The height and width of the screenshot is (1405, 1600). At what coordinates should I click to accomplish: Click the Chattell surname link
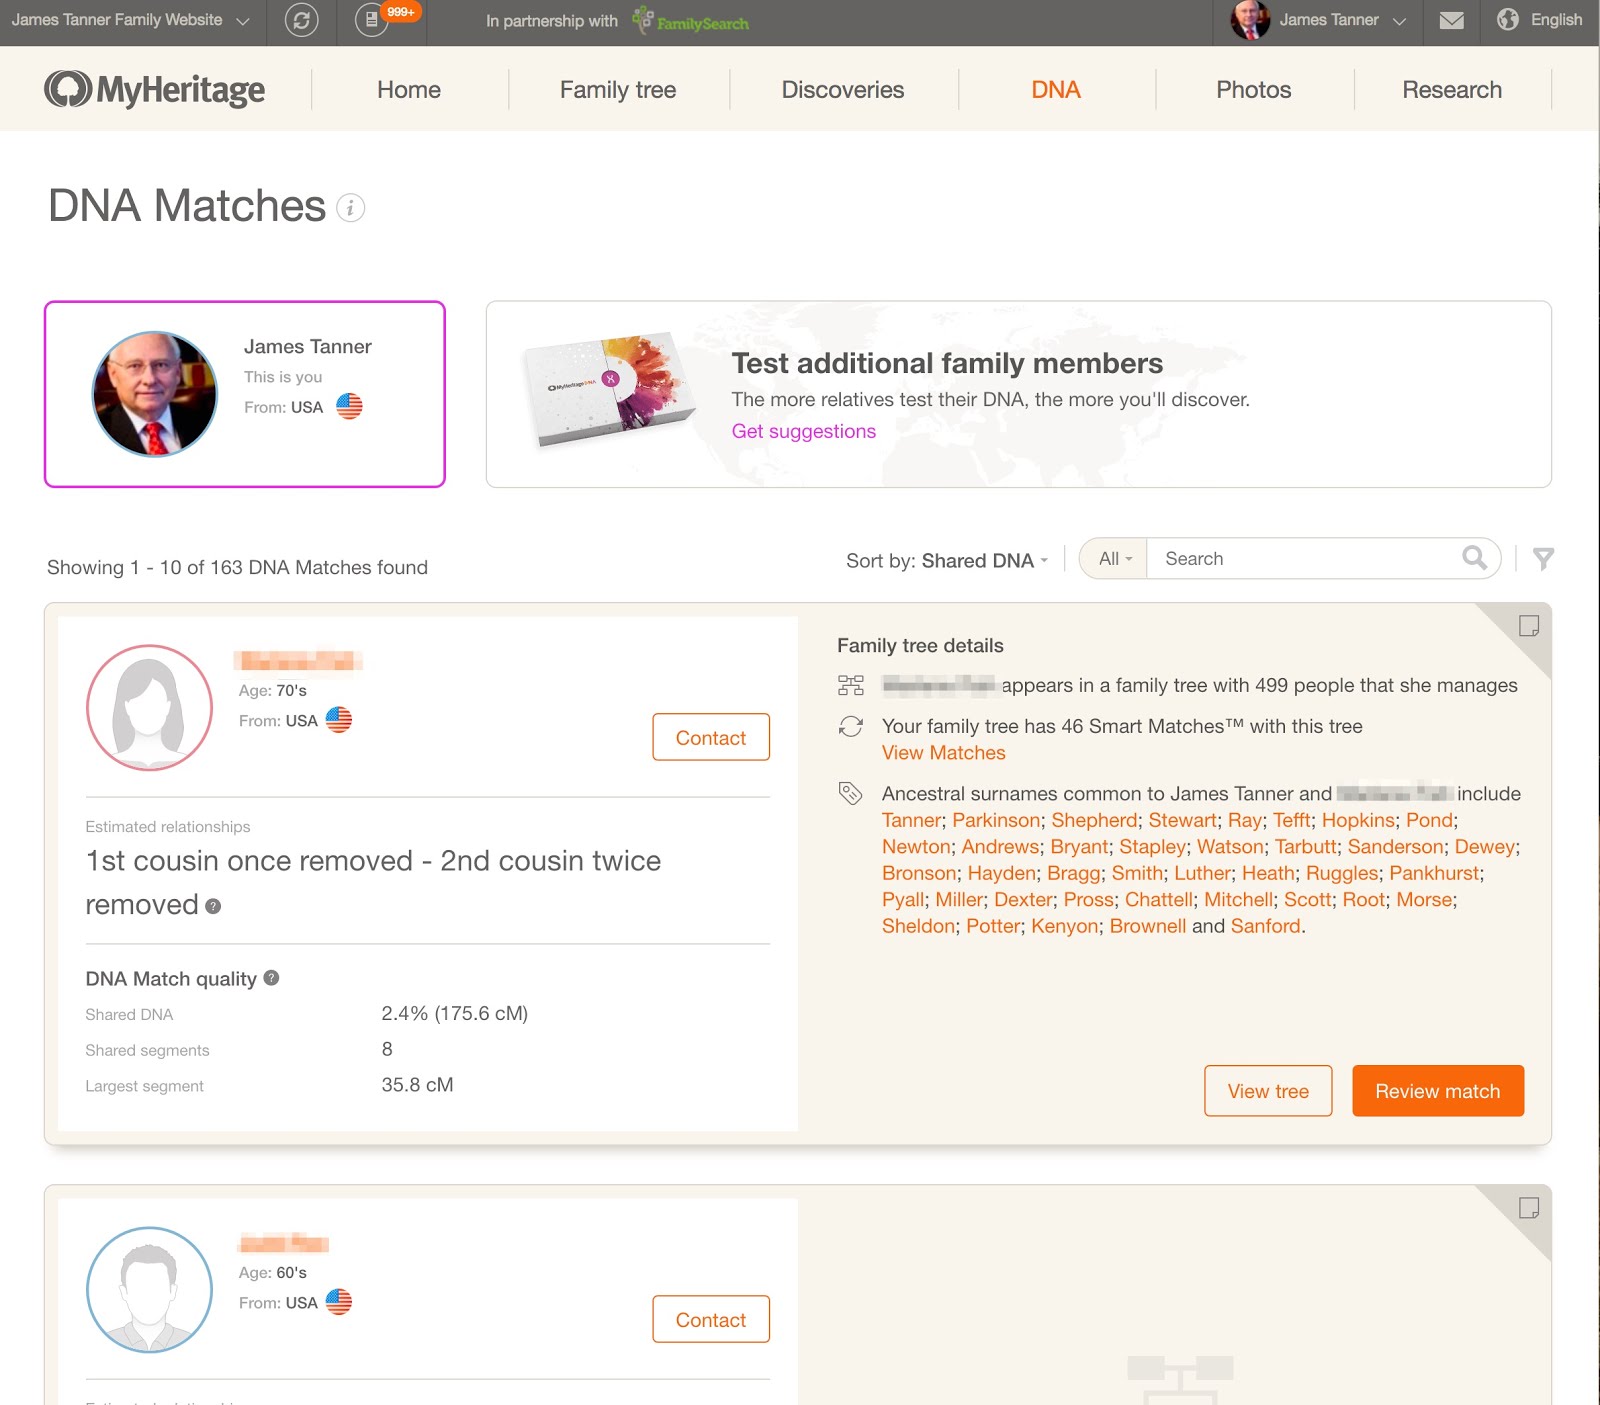(x=1159, y=900)
